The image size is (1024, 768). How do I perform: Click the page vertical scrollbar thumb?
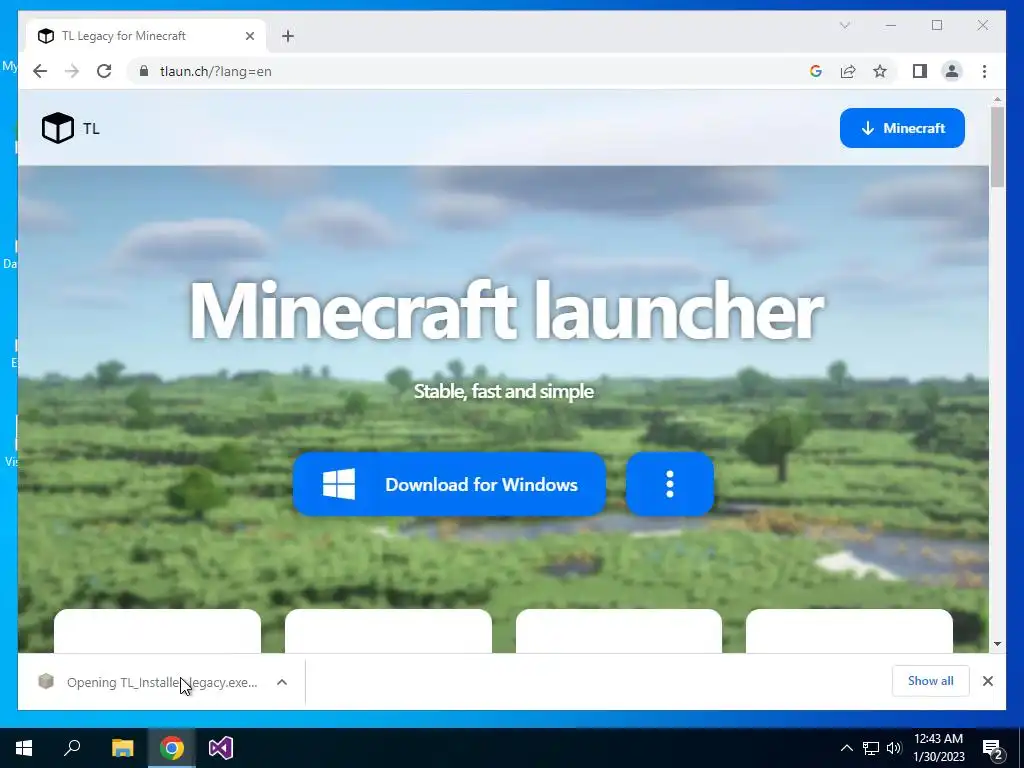997,147
